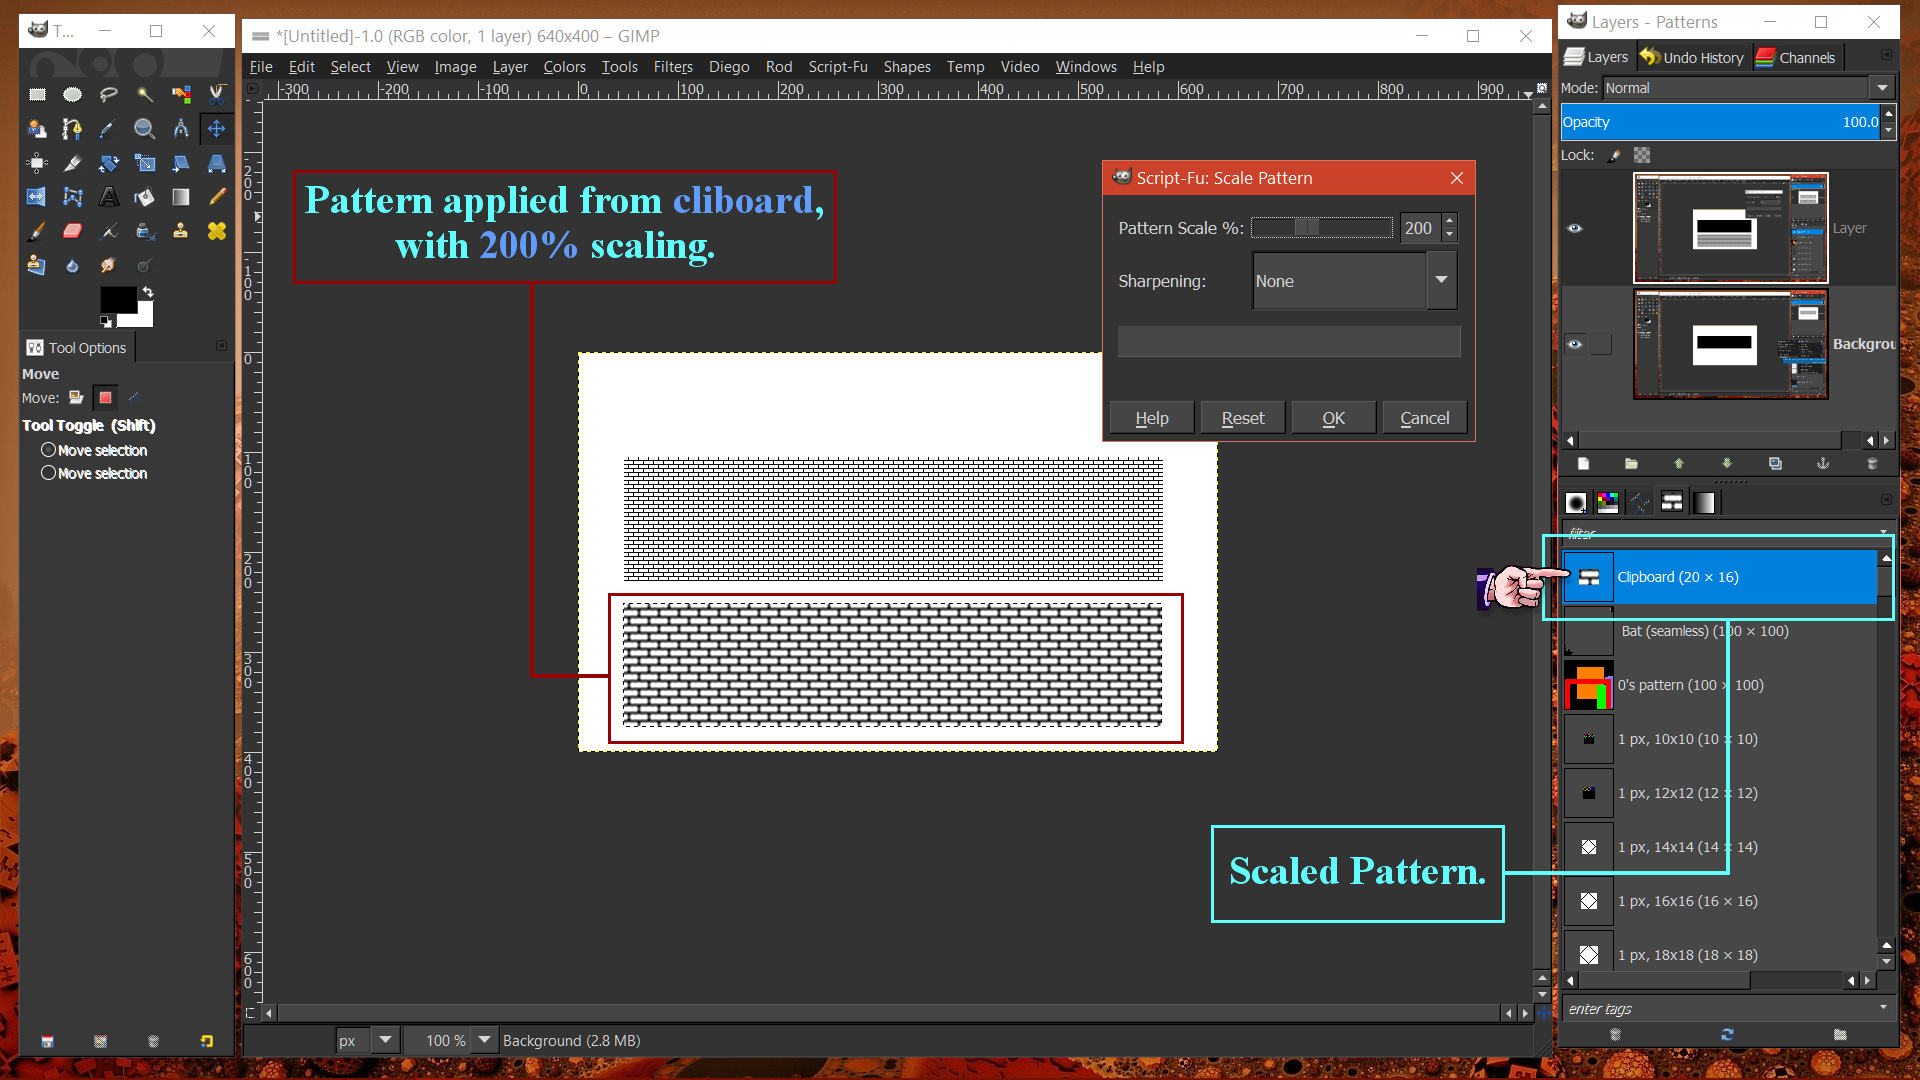Confirm Scale Pattern with OK
This screenshot has height=1080, width=1920.
pos(1333,417)
